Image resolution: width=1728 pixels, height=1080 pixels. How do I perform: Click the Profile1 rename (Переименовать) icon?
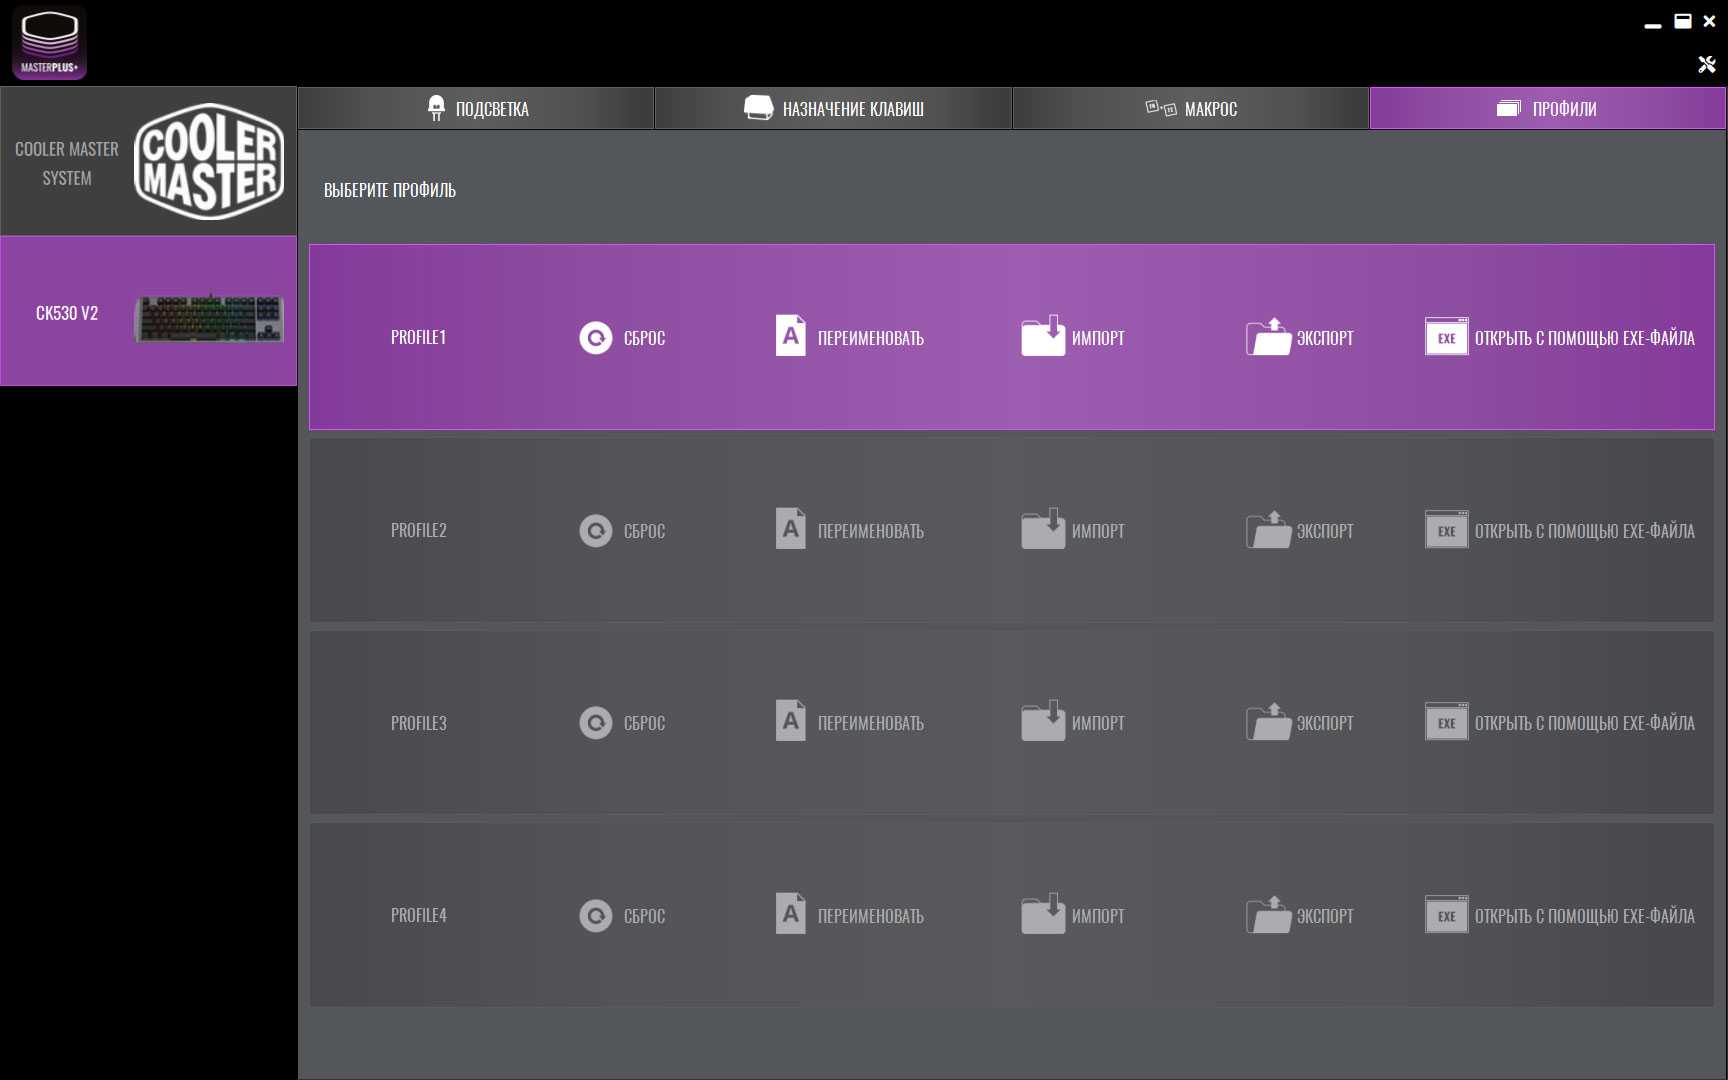790,336
